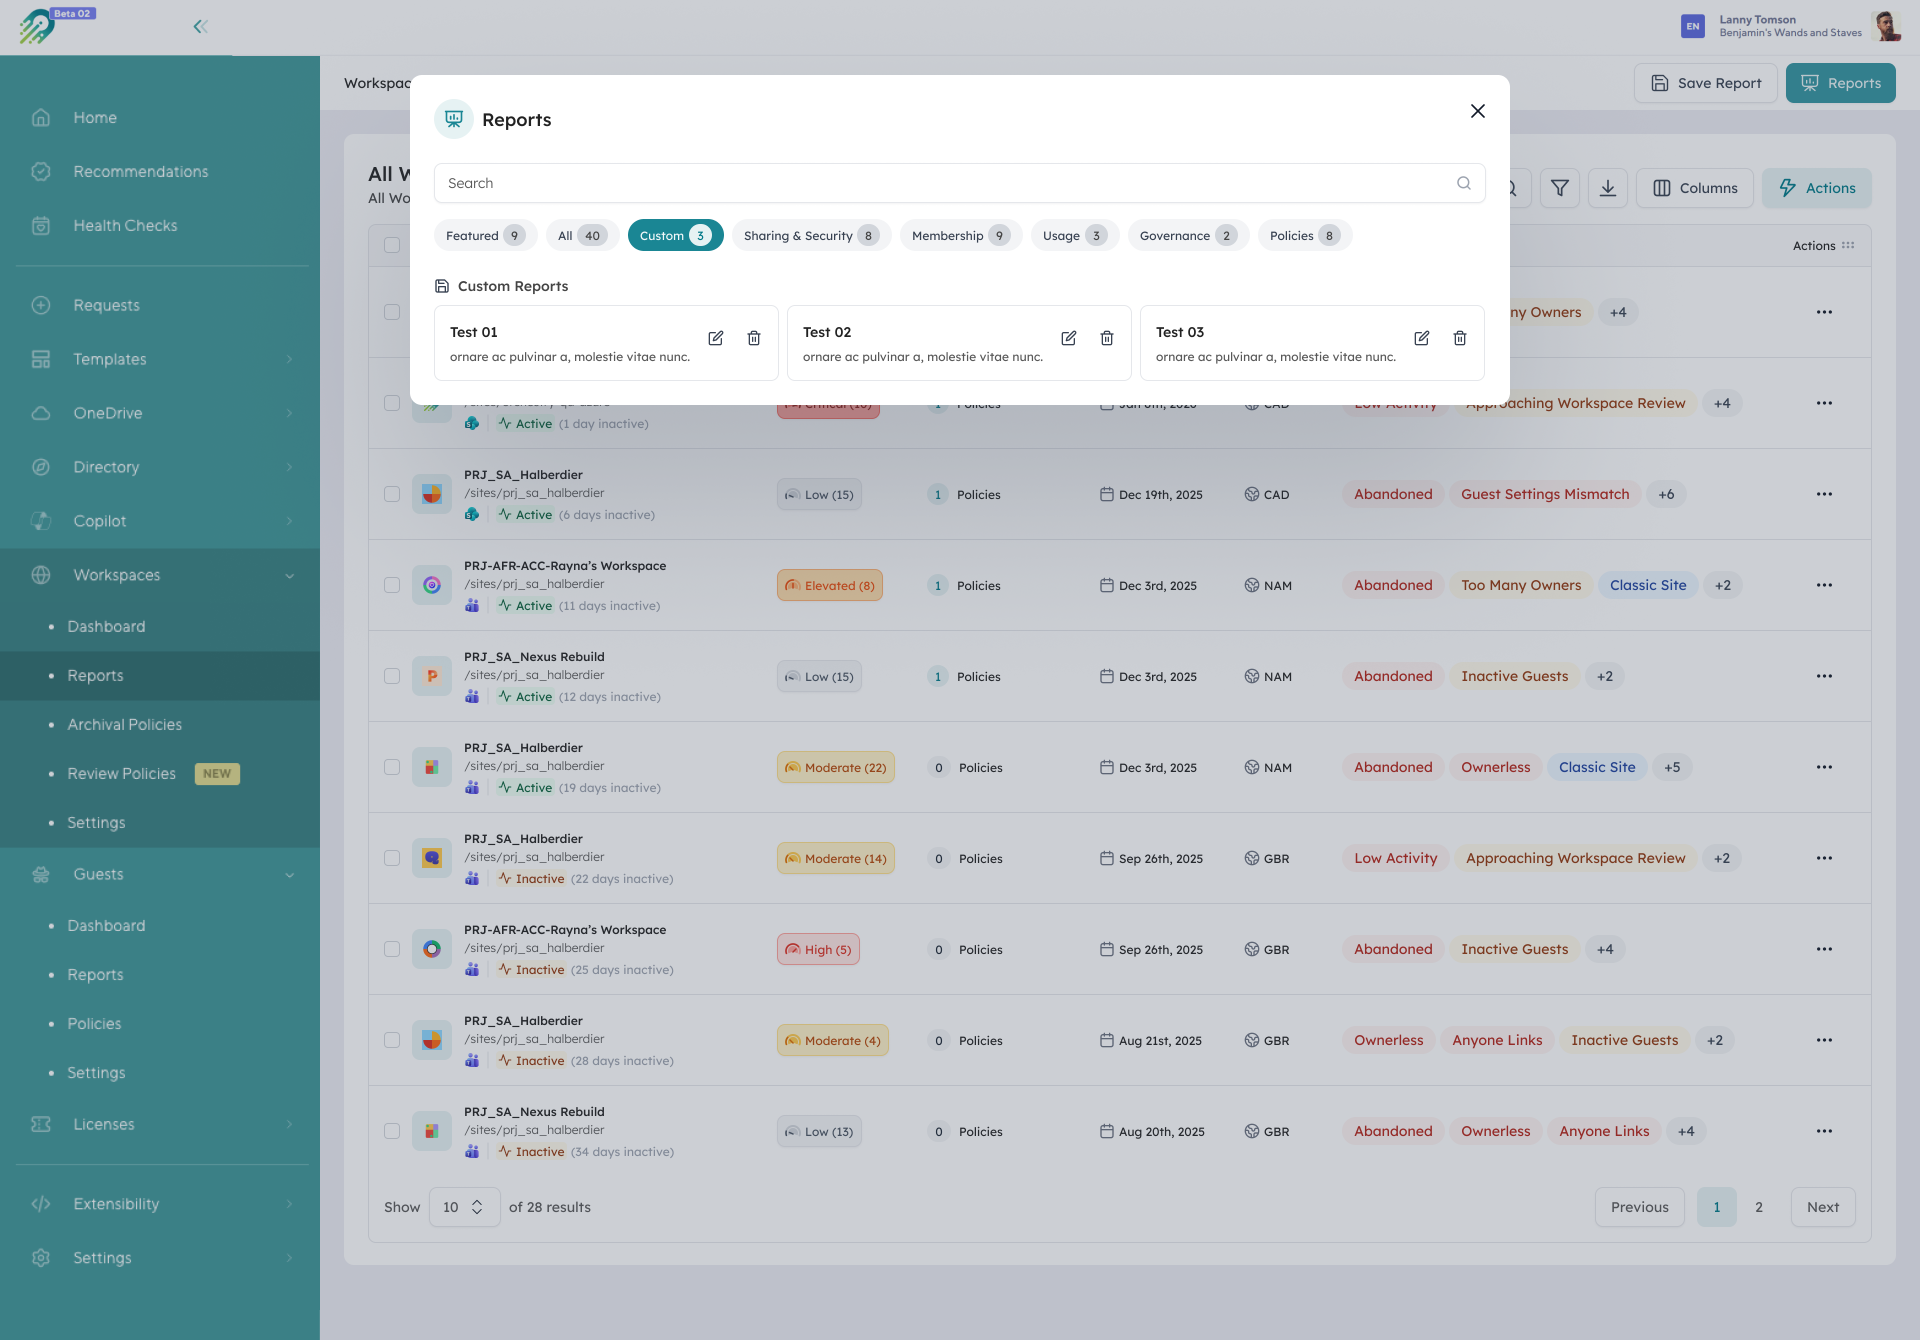This screenshot has width=1920, height=1340.
Task: Open row actions for PRJ_SA_Halberdier Dec 19th
Action: (1825, 494)
